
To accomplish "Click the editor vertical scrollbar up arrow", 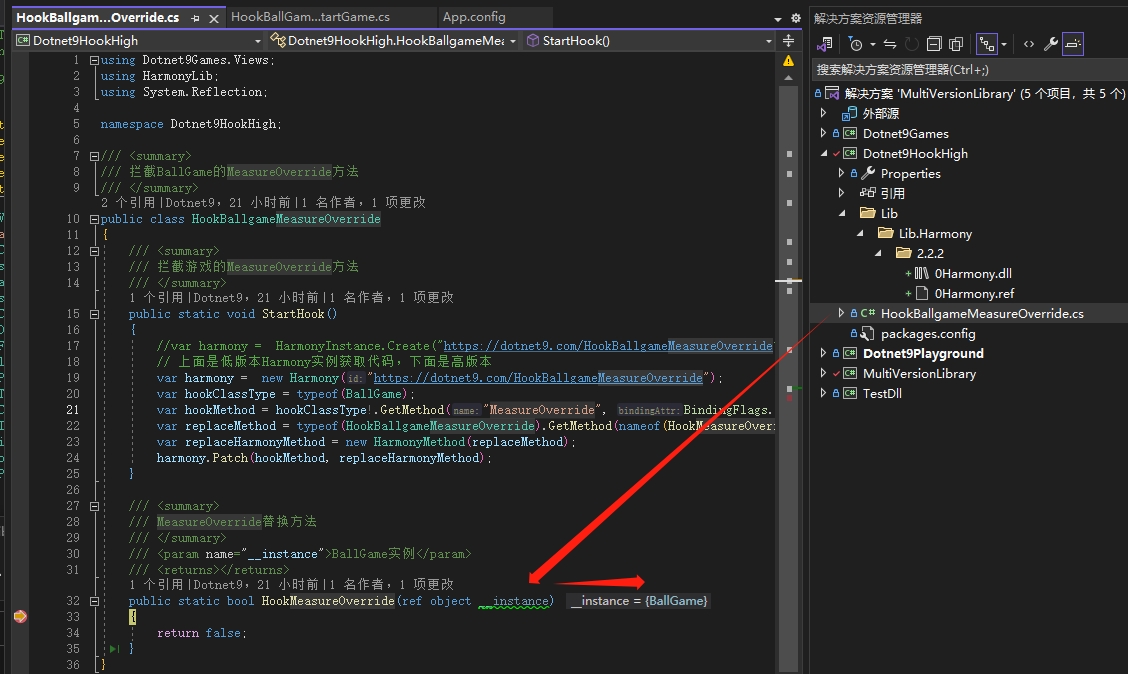I will (x=788, y=78).
